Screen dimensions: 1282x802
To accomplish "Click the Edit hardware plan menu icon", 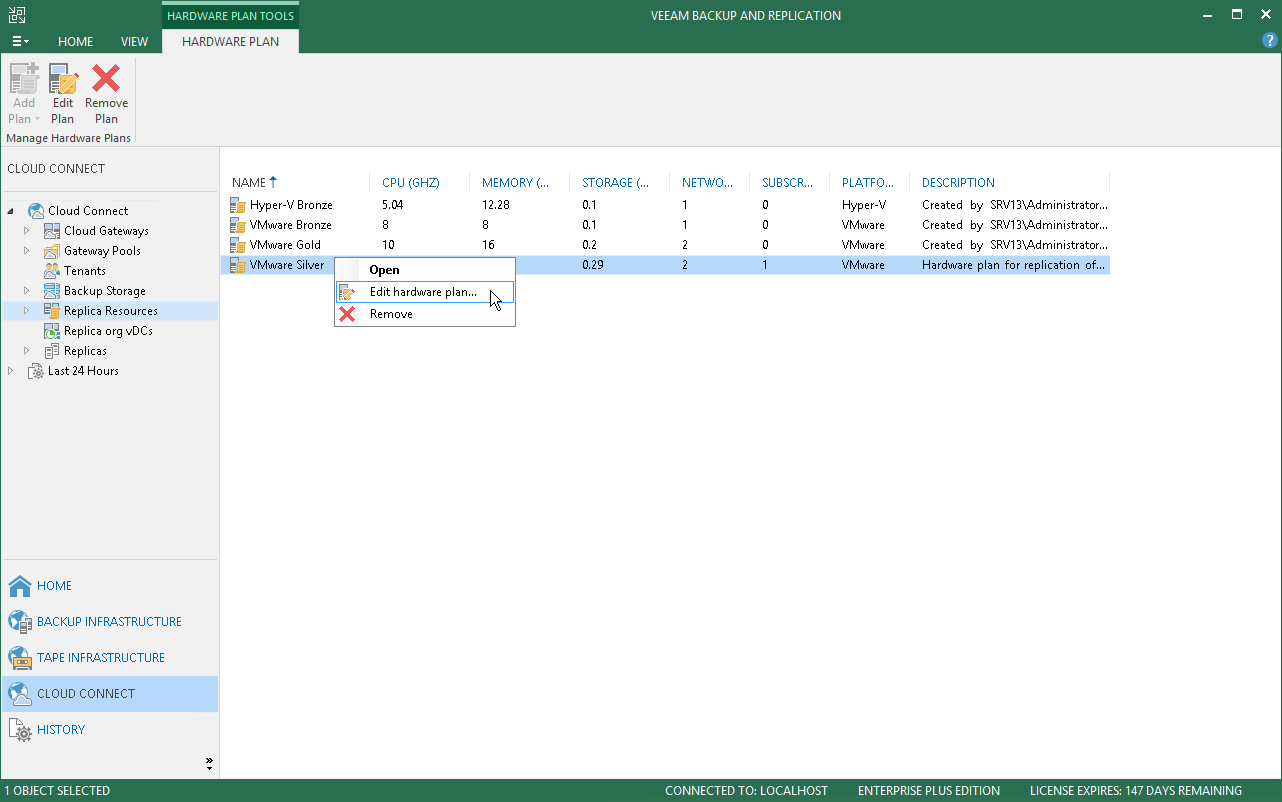I will tap(347, 292).
